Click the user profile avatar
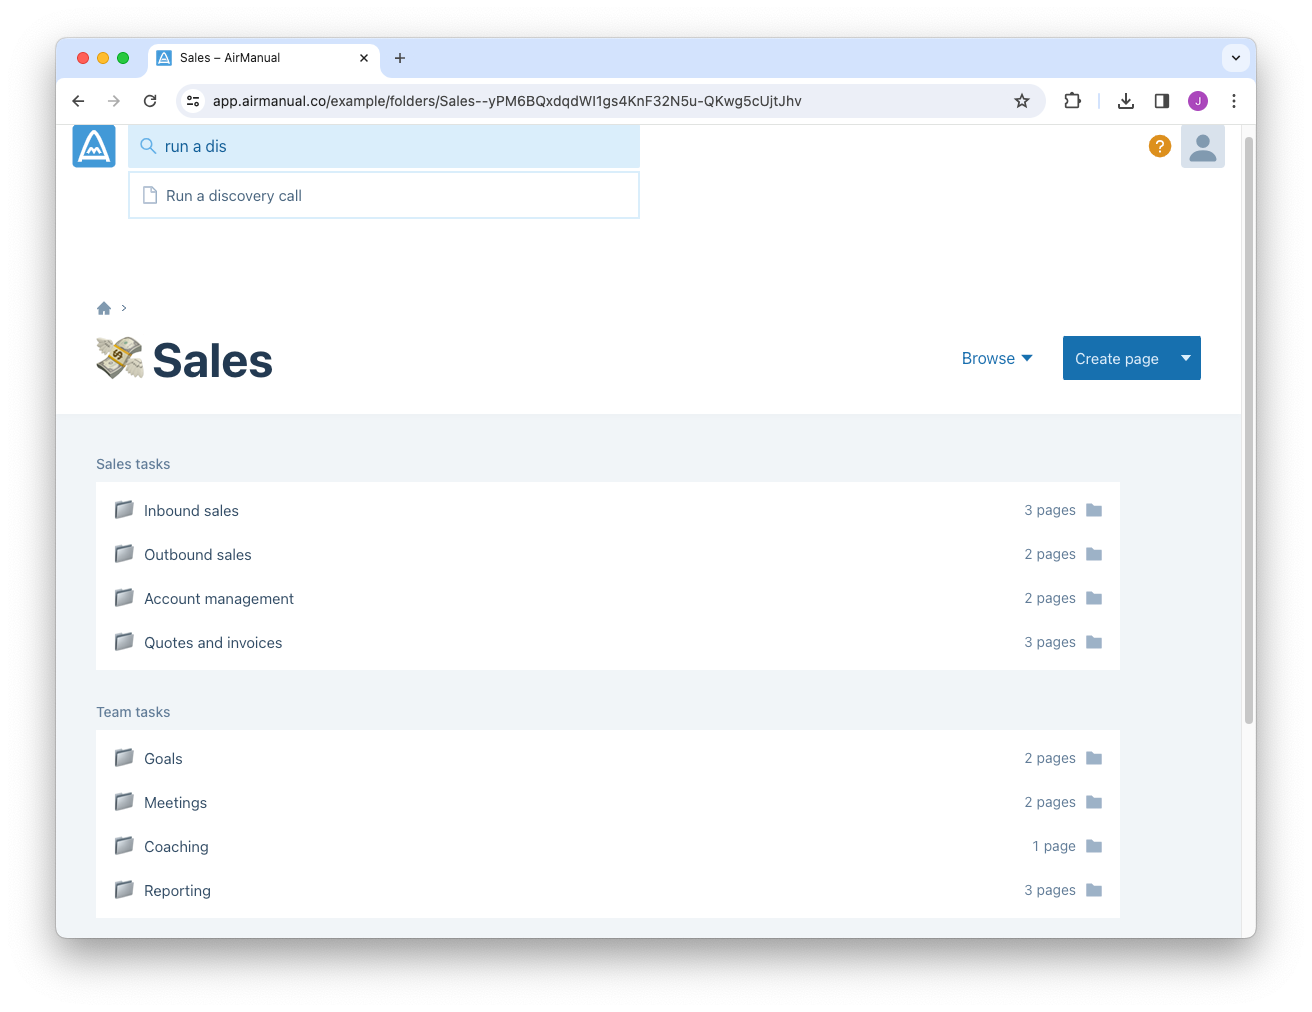 pyautogui.click(x=1203, y=146)
